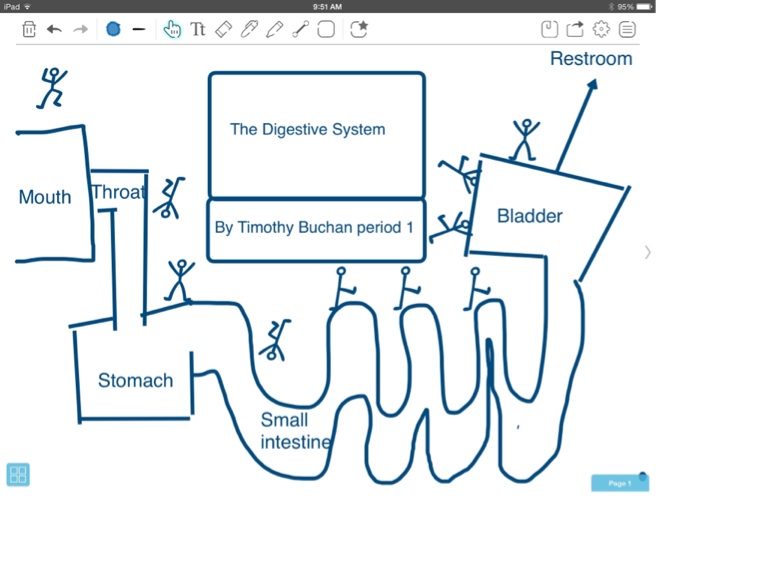Tap the Page 1 indicator button

point(619,483)
